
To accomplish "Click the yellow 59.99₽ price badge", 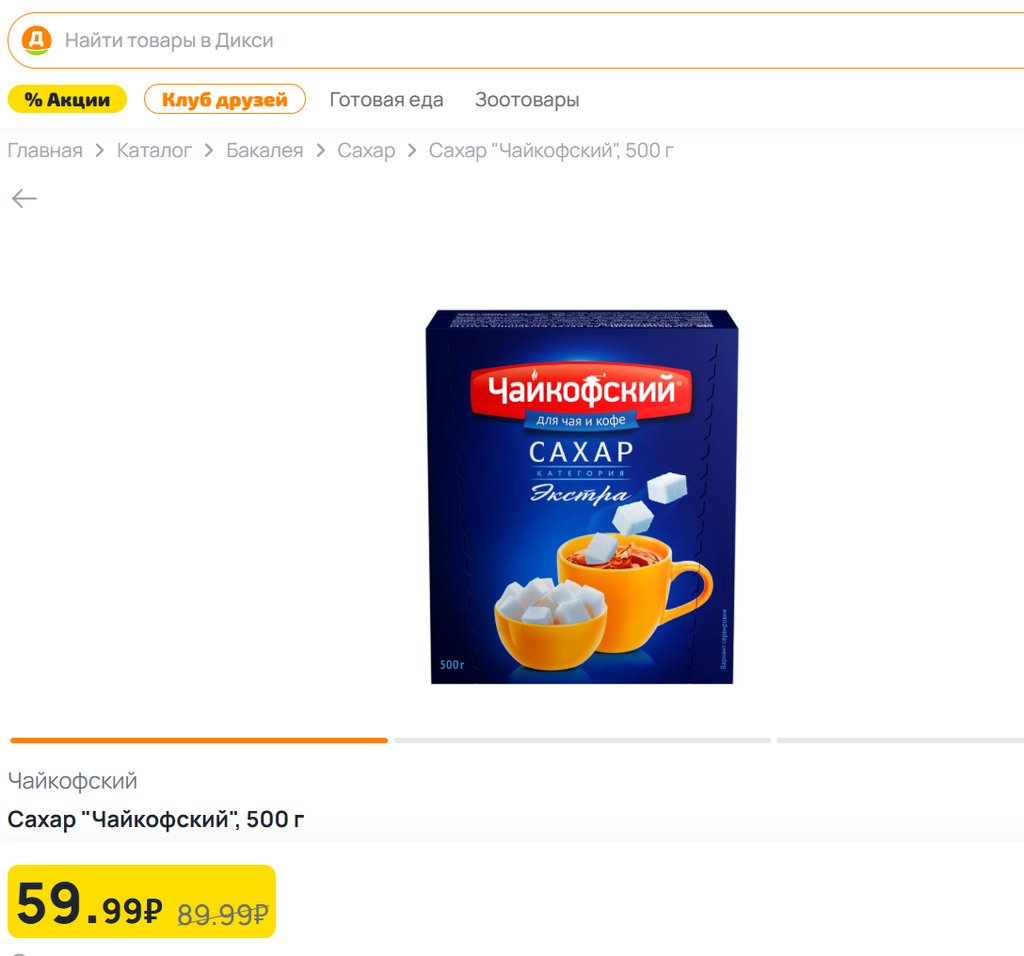I will pos(142,902).
